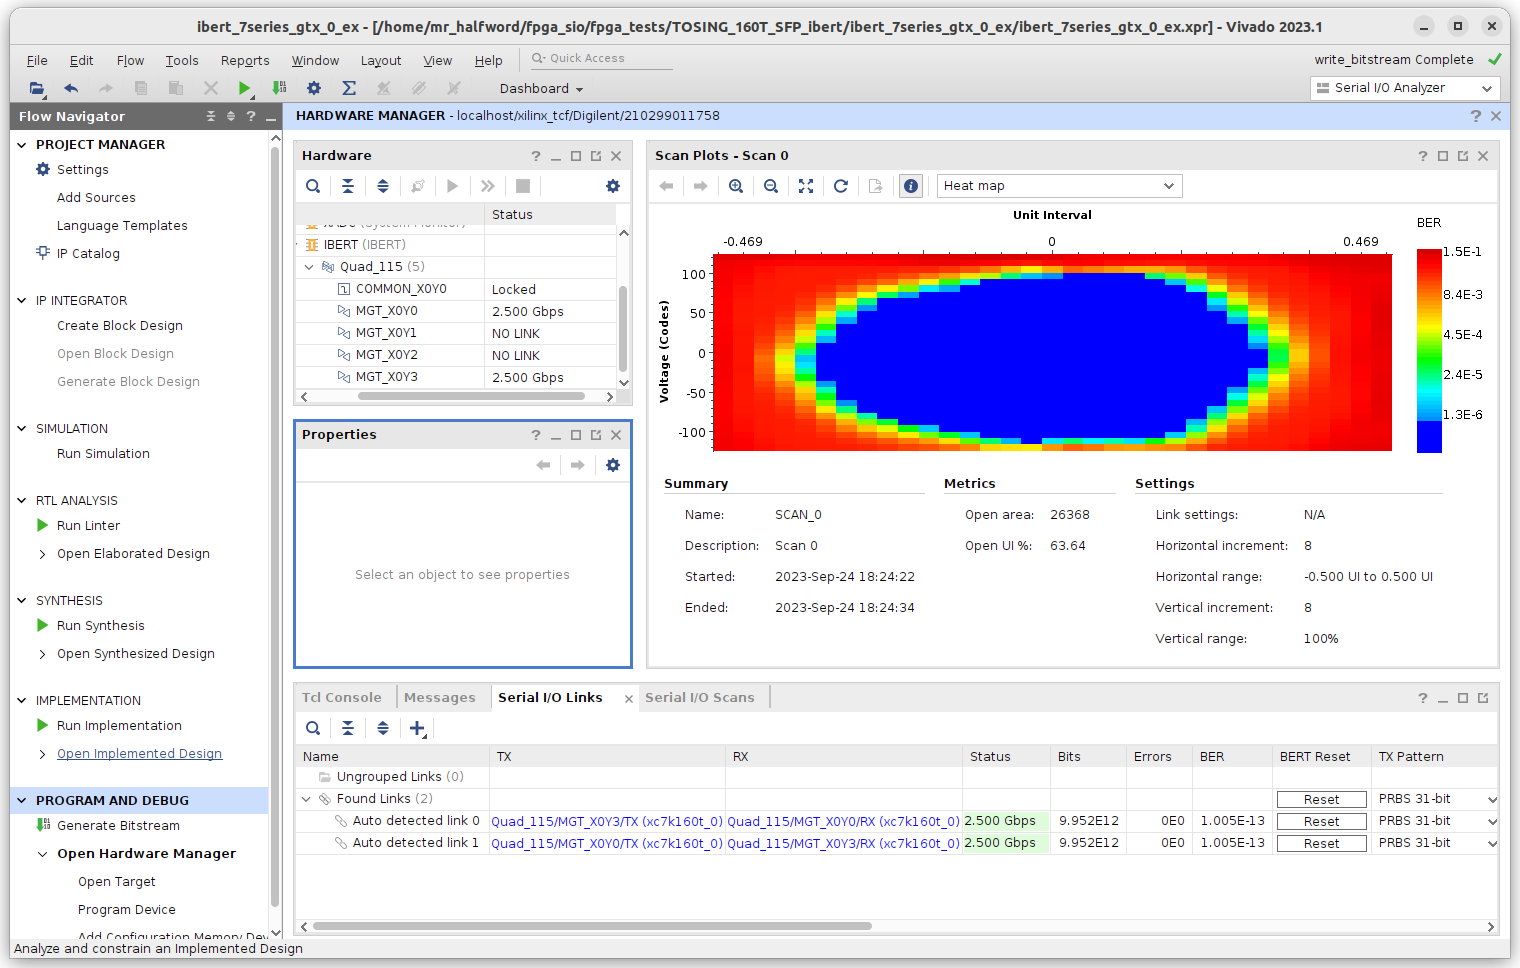This screenshot has height=968, width=1520.
Task: Open the Serial I/O Analyzer layout dropdown
Action: pyautogui.click(x=1405, y=88)
